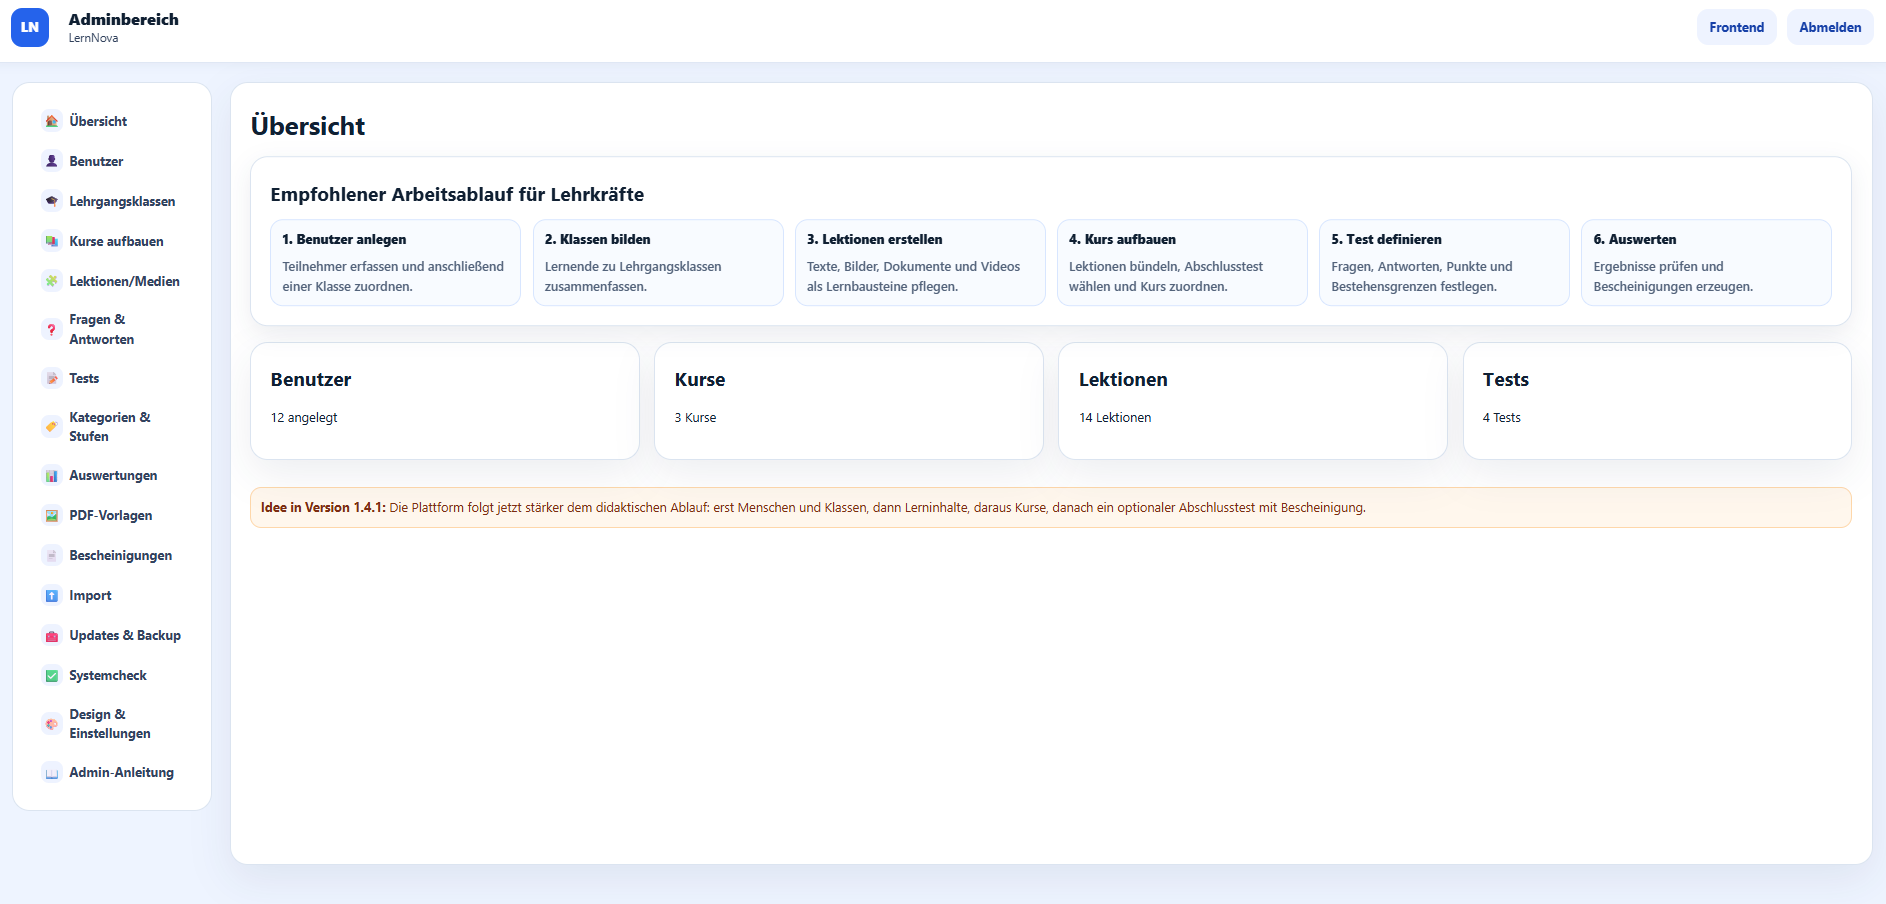Select the '4. Kurs aufbauen' workflow card

point(1182,263)
